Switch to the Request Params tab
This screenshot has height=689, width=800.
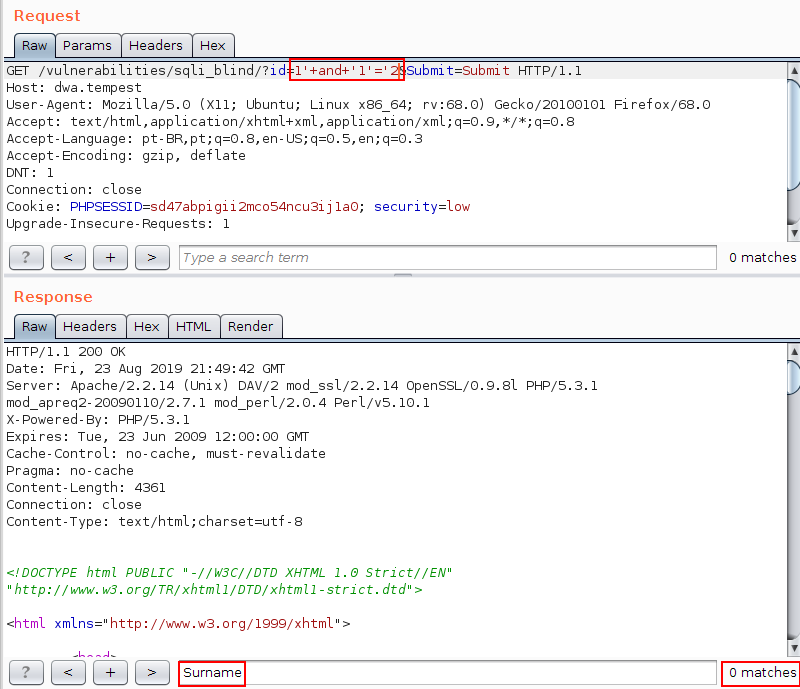click(87, 45)
